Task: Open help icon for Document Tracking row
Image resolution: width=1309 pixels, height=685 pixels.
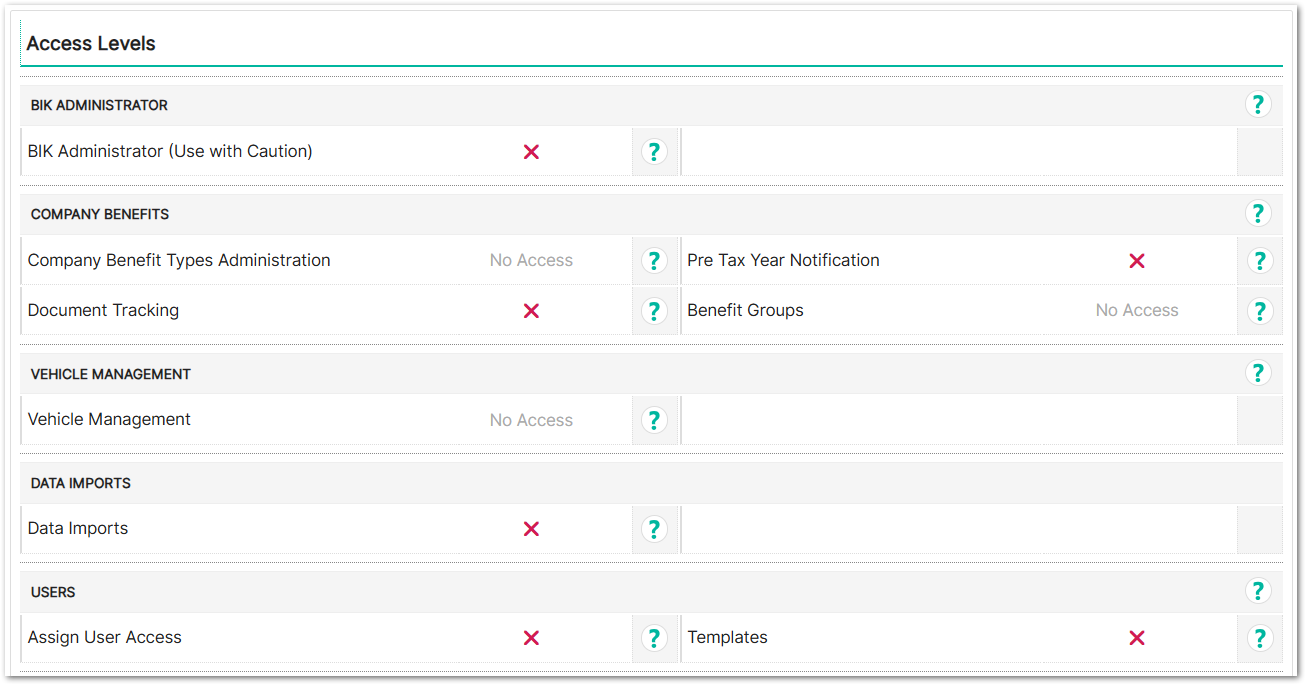Action: click(654, 311)
